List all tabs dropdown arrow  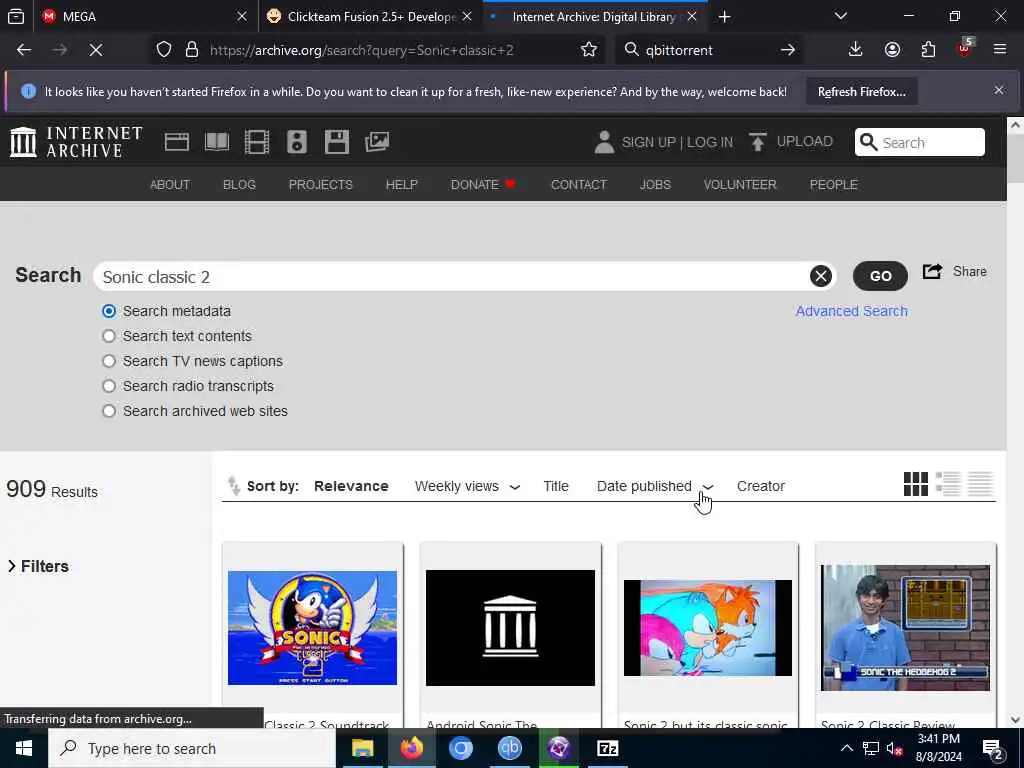tap(840, 16)
